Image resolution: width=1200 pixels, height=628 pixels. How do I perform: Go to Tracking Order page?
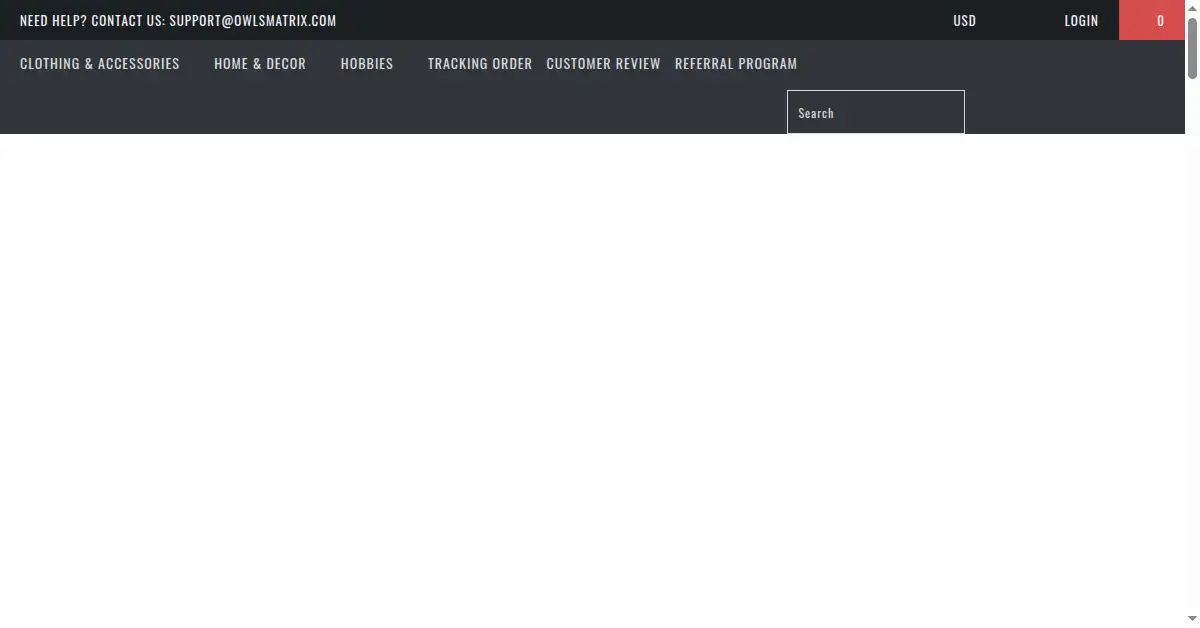480,64
